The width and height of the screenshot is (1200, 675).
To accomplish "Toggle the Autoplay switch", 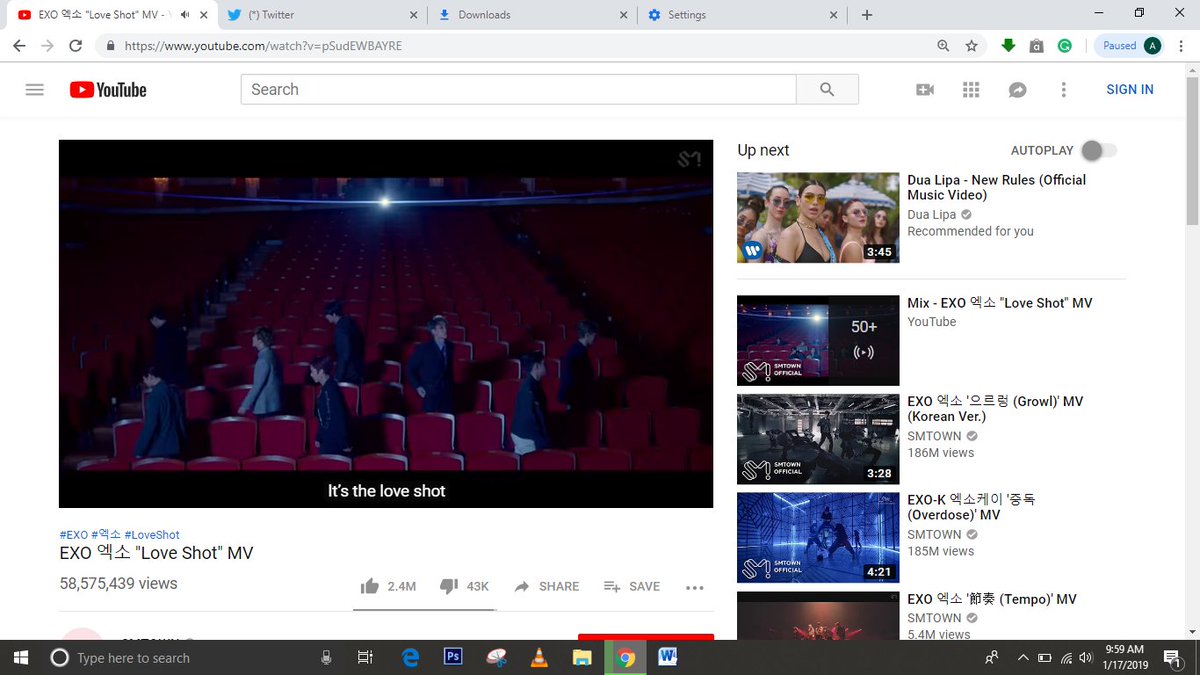I will pyautogui.click(x=1099, y=150).
